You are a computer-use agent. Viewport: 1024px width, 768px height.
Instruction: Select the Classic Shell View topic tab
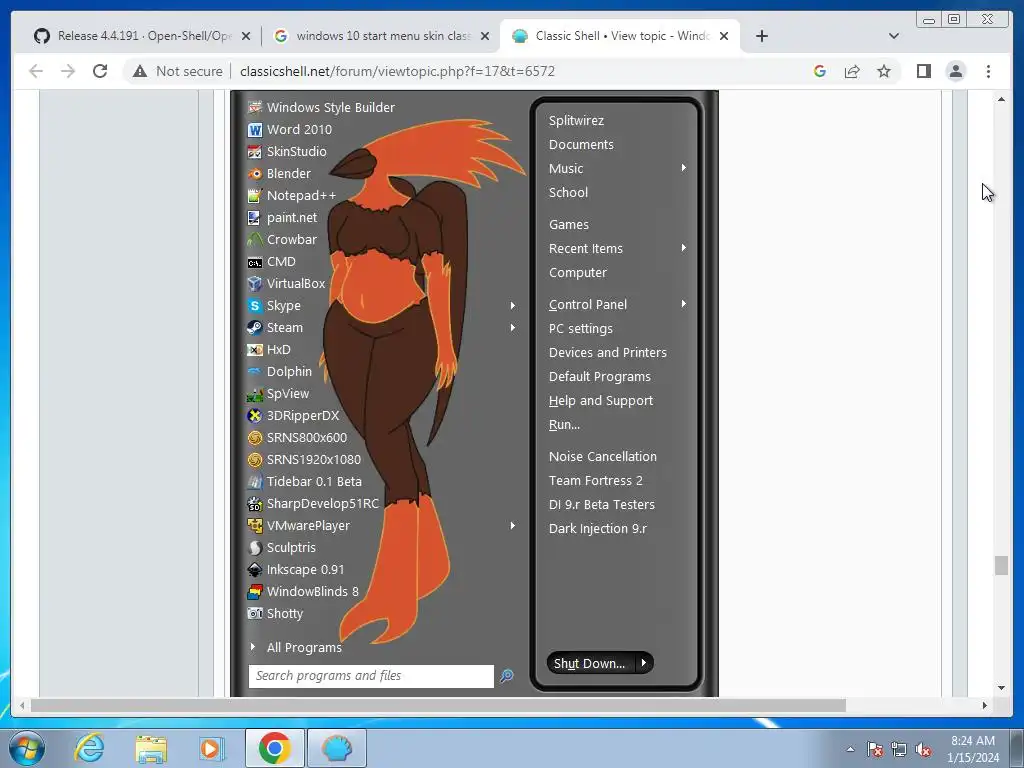coord(620,36)
